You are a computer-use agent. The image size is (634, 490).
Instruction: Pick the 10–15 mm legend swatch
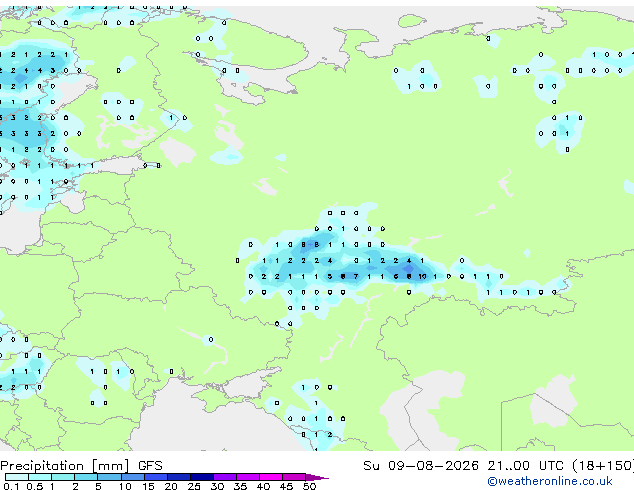pyautogui.click(x=133, y=477)
